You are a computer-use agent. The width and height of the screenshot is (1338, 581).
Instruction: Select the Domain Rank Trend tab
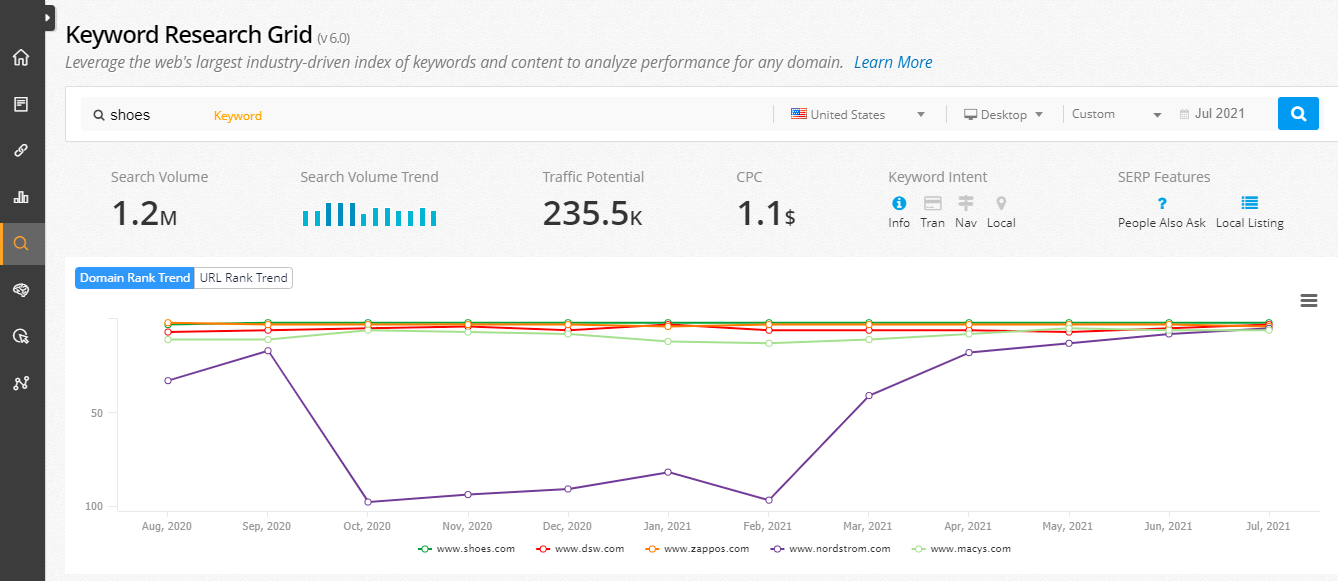point(135,278)
